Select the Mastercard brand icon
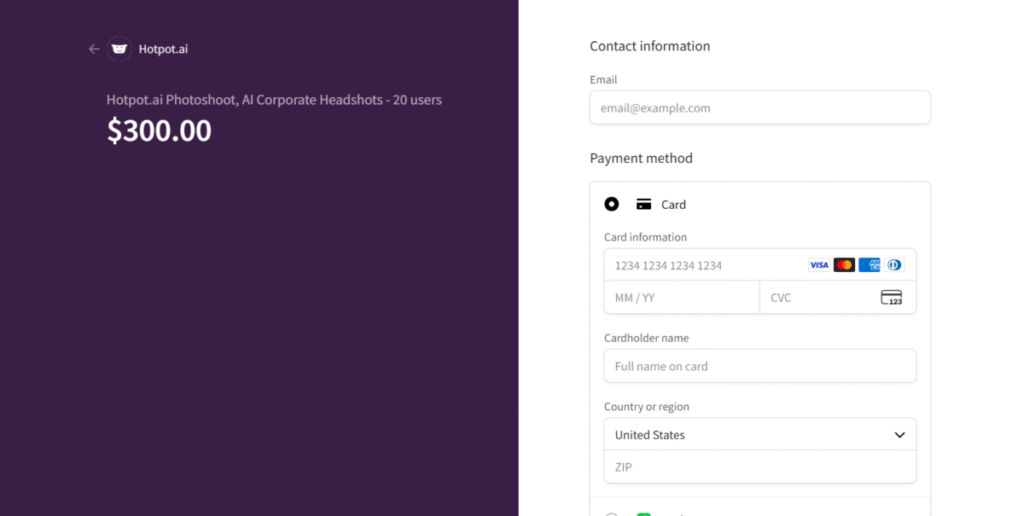Screen dimensions: 1024x516 point(844,265)
